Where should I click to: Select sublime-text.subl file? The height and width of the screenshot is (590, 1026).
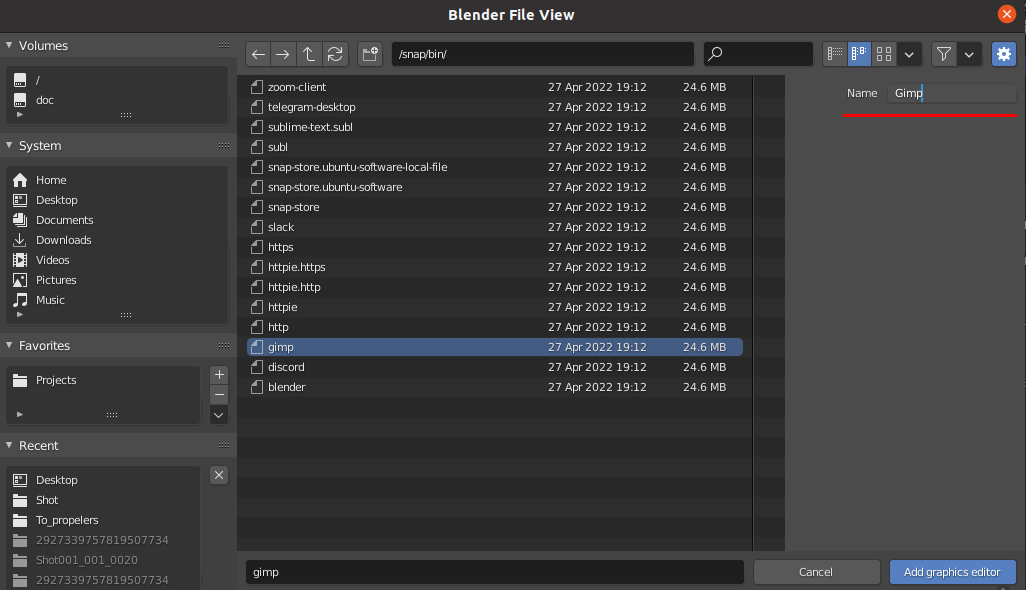(495, 127)
